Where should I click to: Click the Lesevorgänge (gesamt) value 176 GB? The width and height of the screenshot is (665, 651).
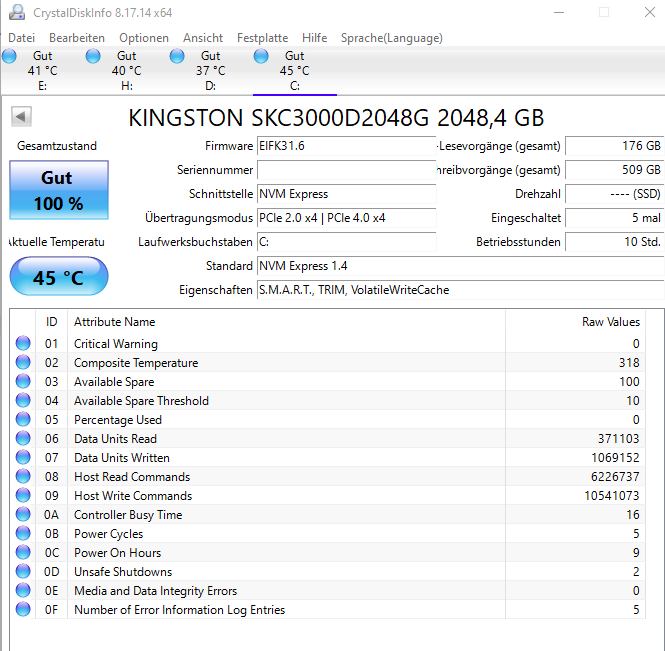615,146
